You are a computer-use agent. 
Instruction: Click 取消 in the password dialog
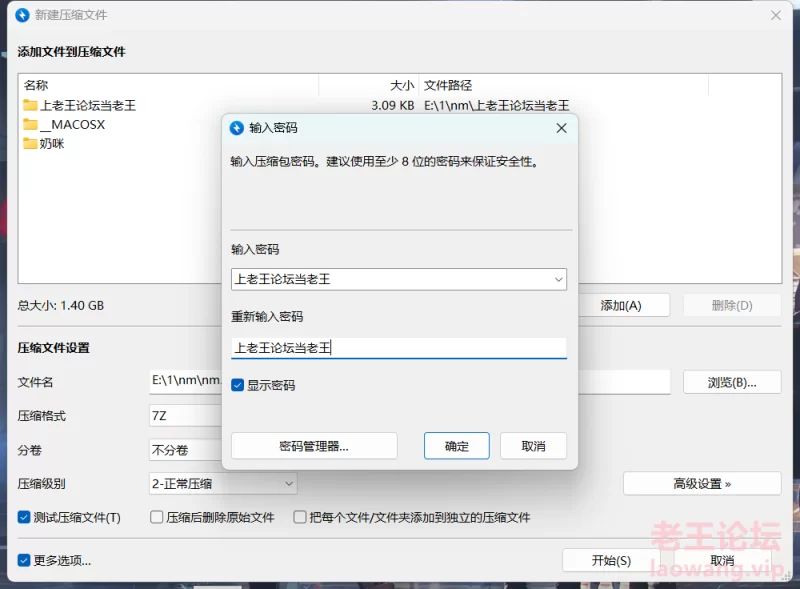point(533,446)
